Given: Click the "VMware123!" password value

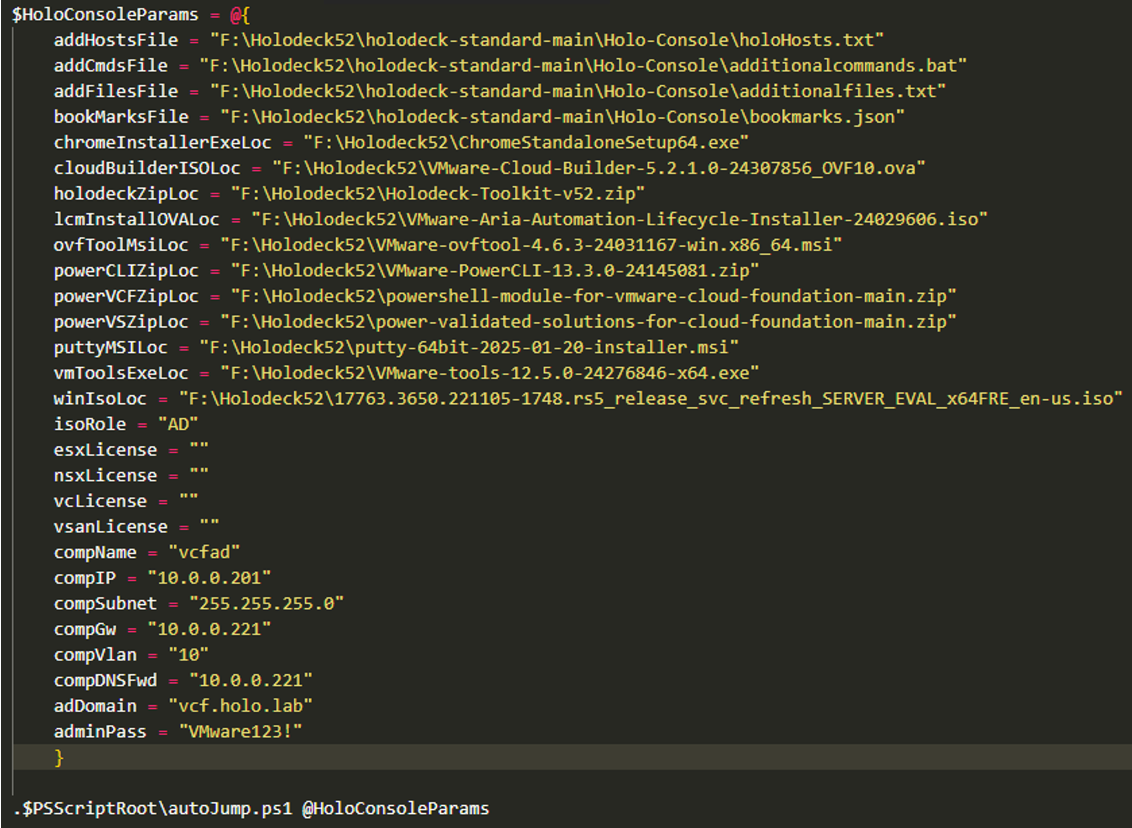Looking at the screenshot, I should (240, 732).
